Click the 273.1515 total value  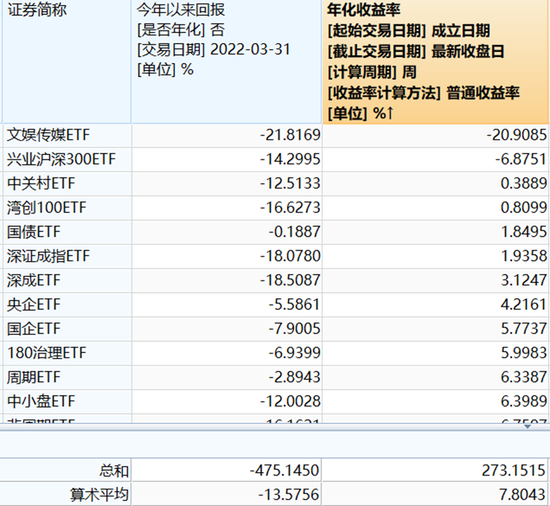point(514,471)
